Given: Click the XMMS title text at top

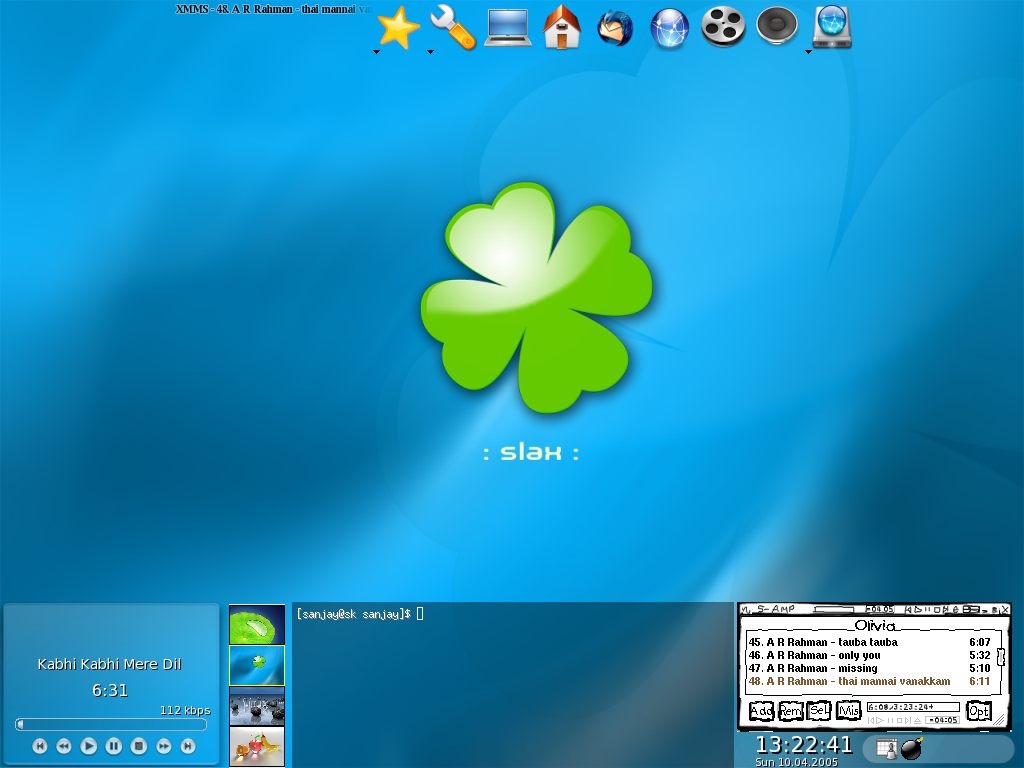Looking at the screenshot, I should click(273, 9).
